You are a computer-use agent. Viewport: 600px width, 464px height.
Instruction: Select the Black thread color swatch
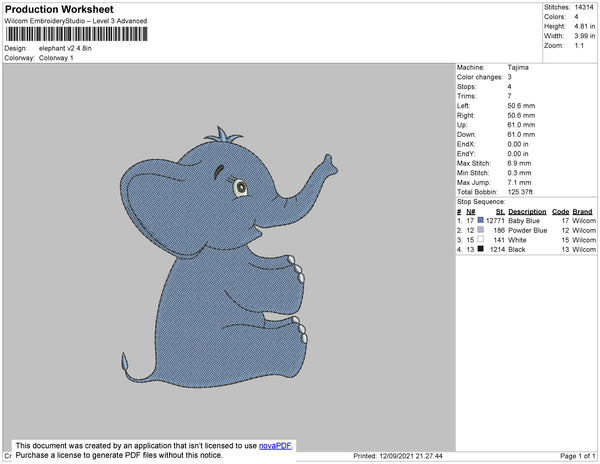click(x=481, y=249)
